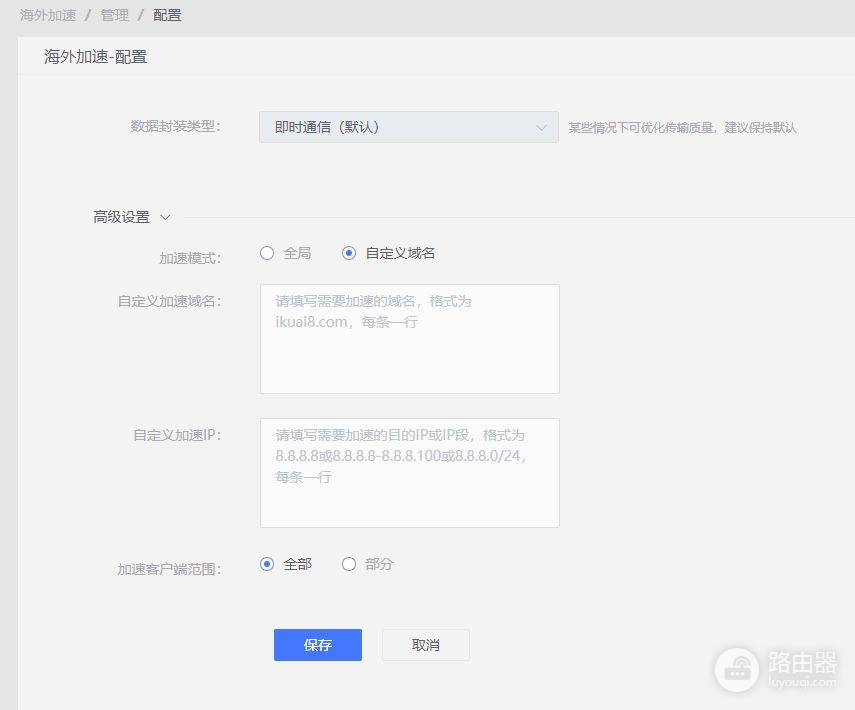This screenshot has width=855, height=710.
Task: Click the 加速模式 label
Action: (x=190, y=258)
